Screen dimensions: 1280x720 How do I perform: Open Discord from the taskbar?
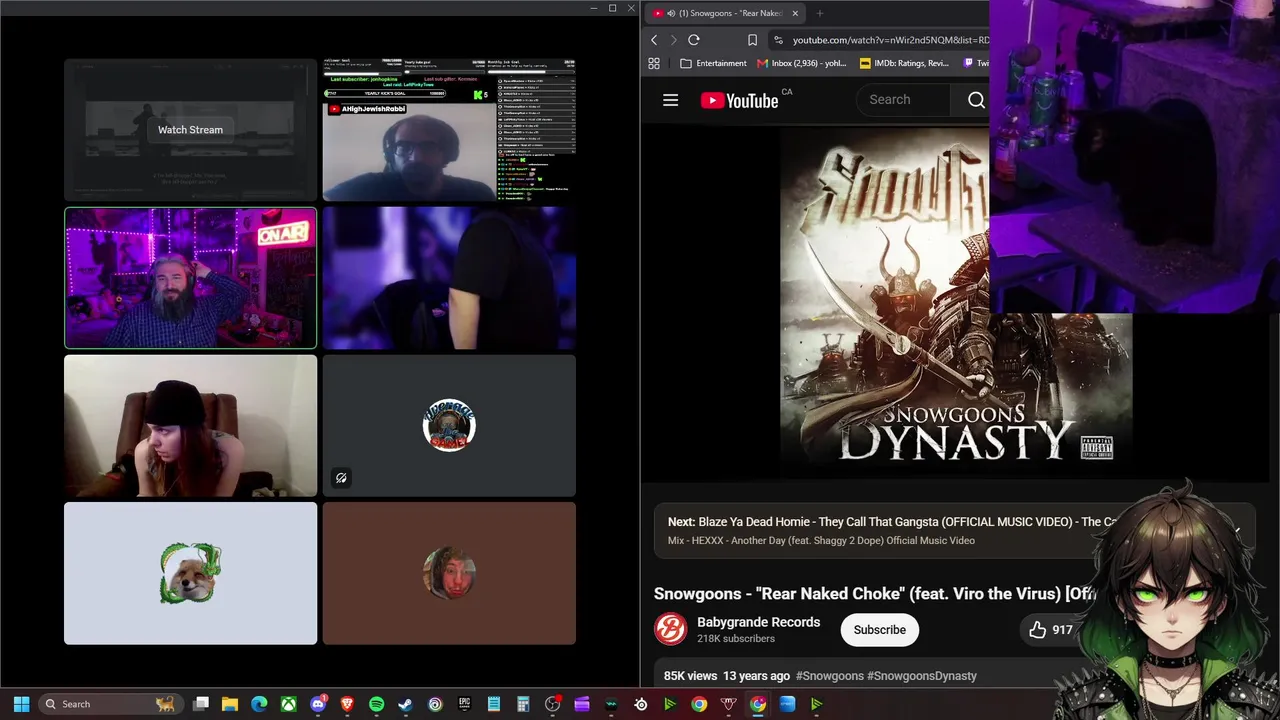(318, 704)
